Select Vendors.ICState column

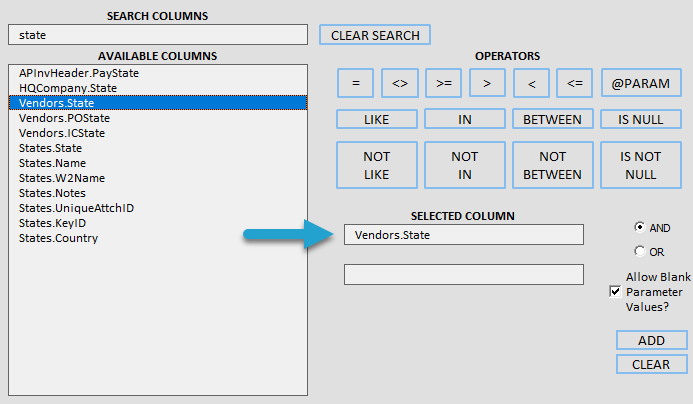158,133
